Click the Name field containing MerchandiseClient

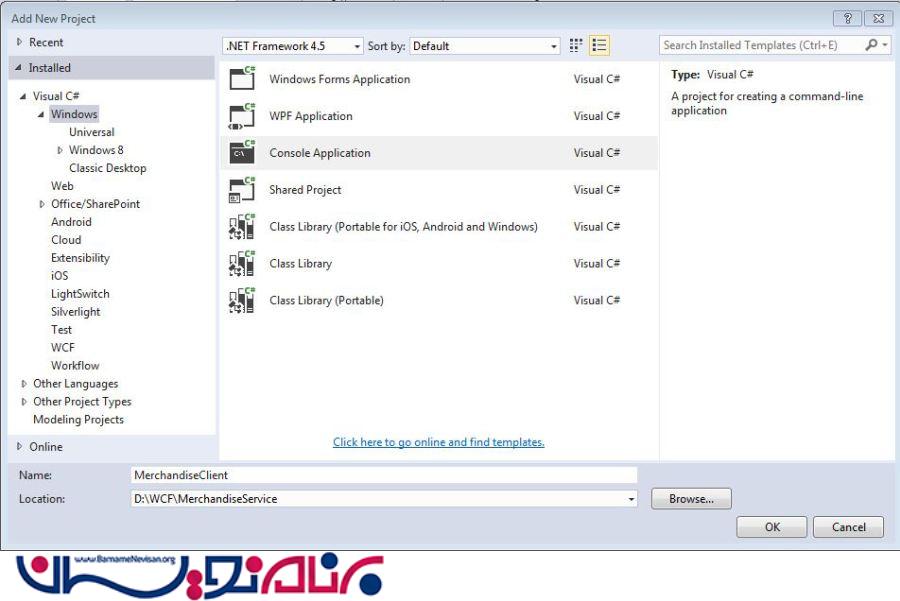coord(384,475)
